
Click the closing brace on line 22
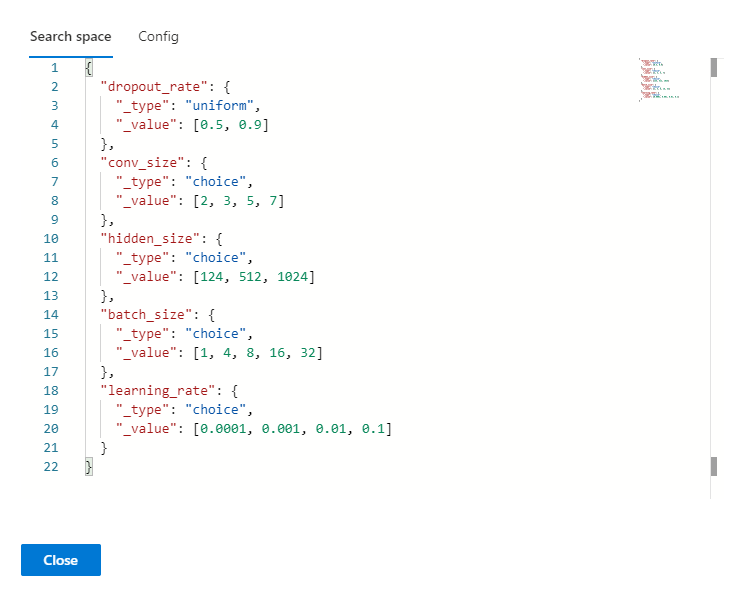(x=89, y=467)
